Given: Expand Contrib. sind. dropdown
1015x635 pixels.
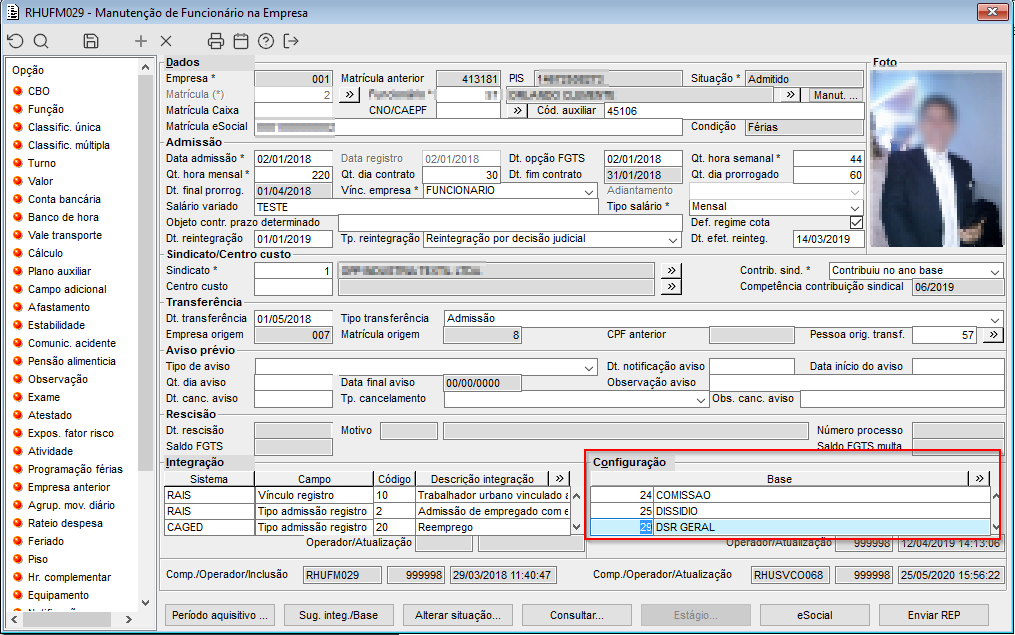Looking at the screenshot, I should coord(995,271).
